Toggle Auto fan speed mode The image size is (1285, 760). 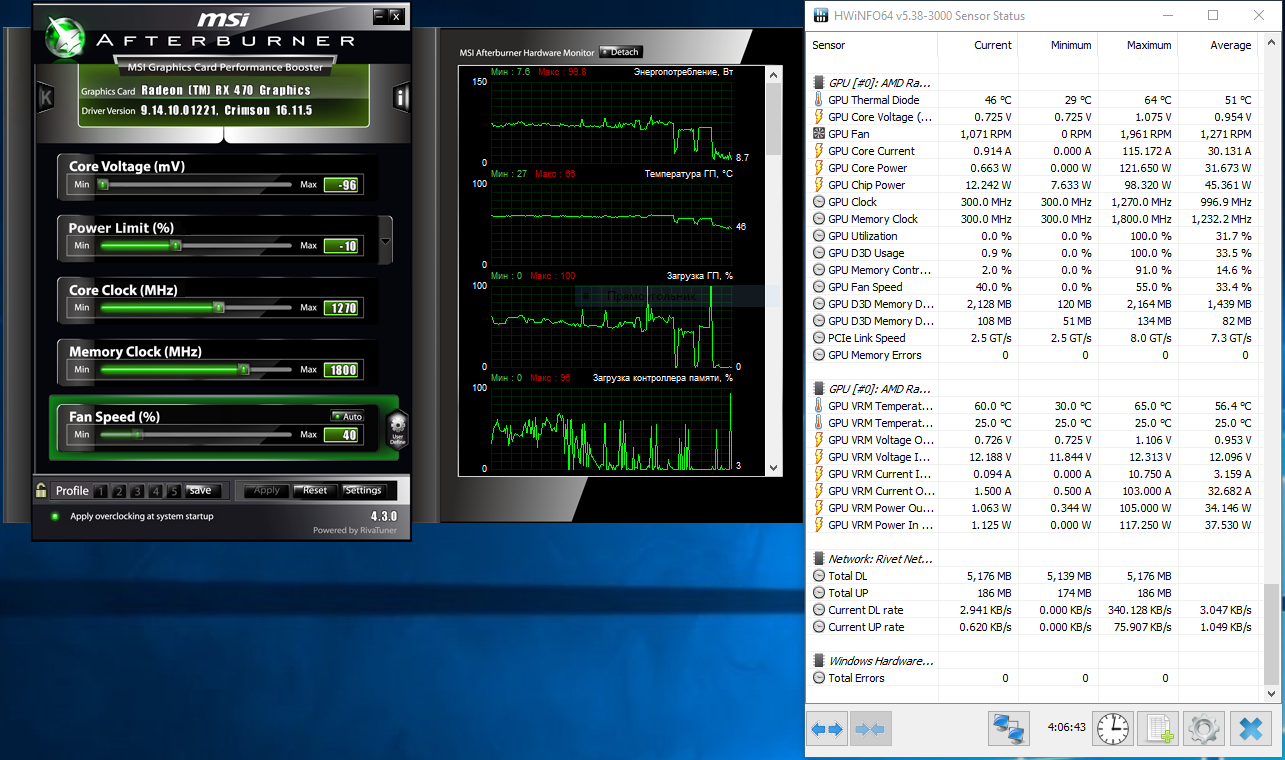[x=348, y=416]
